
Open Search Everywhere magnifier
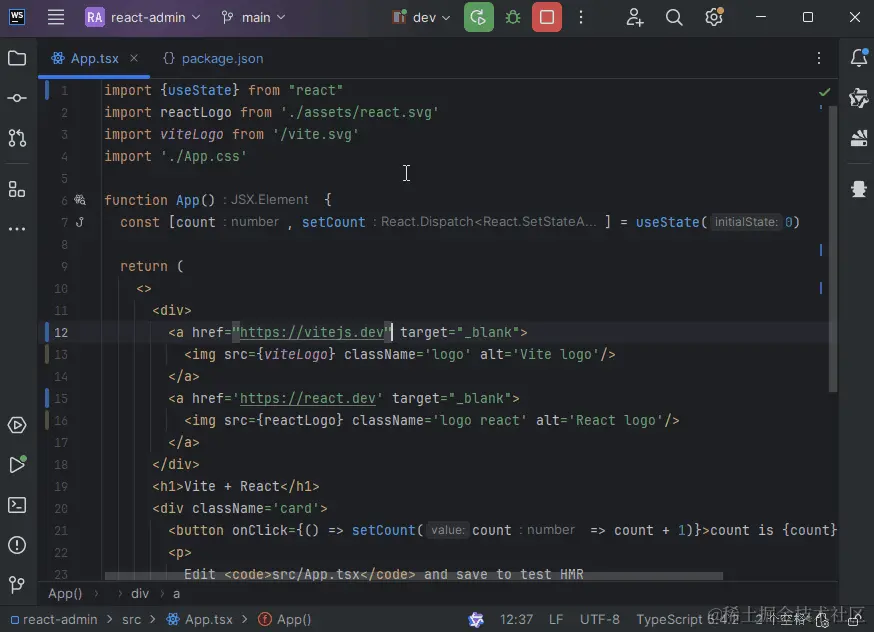(674, 17)
